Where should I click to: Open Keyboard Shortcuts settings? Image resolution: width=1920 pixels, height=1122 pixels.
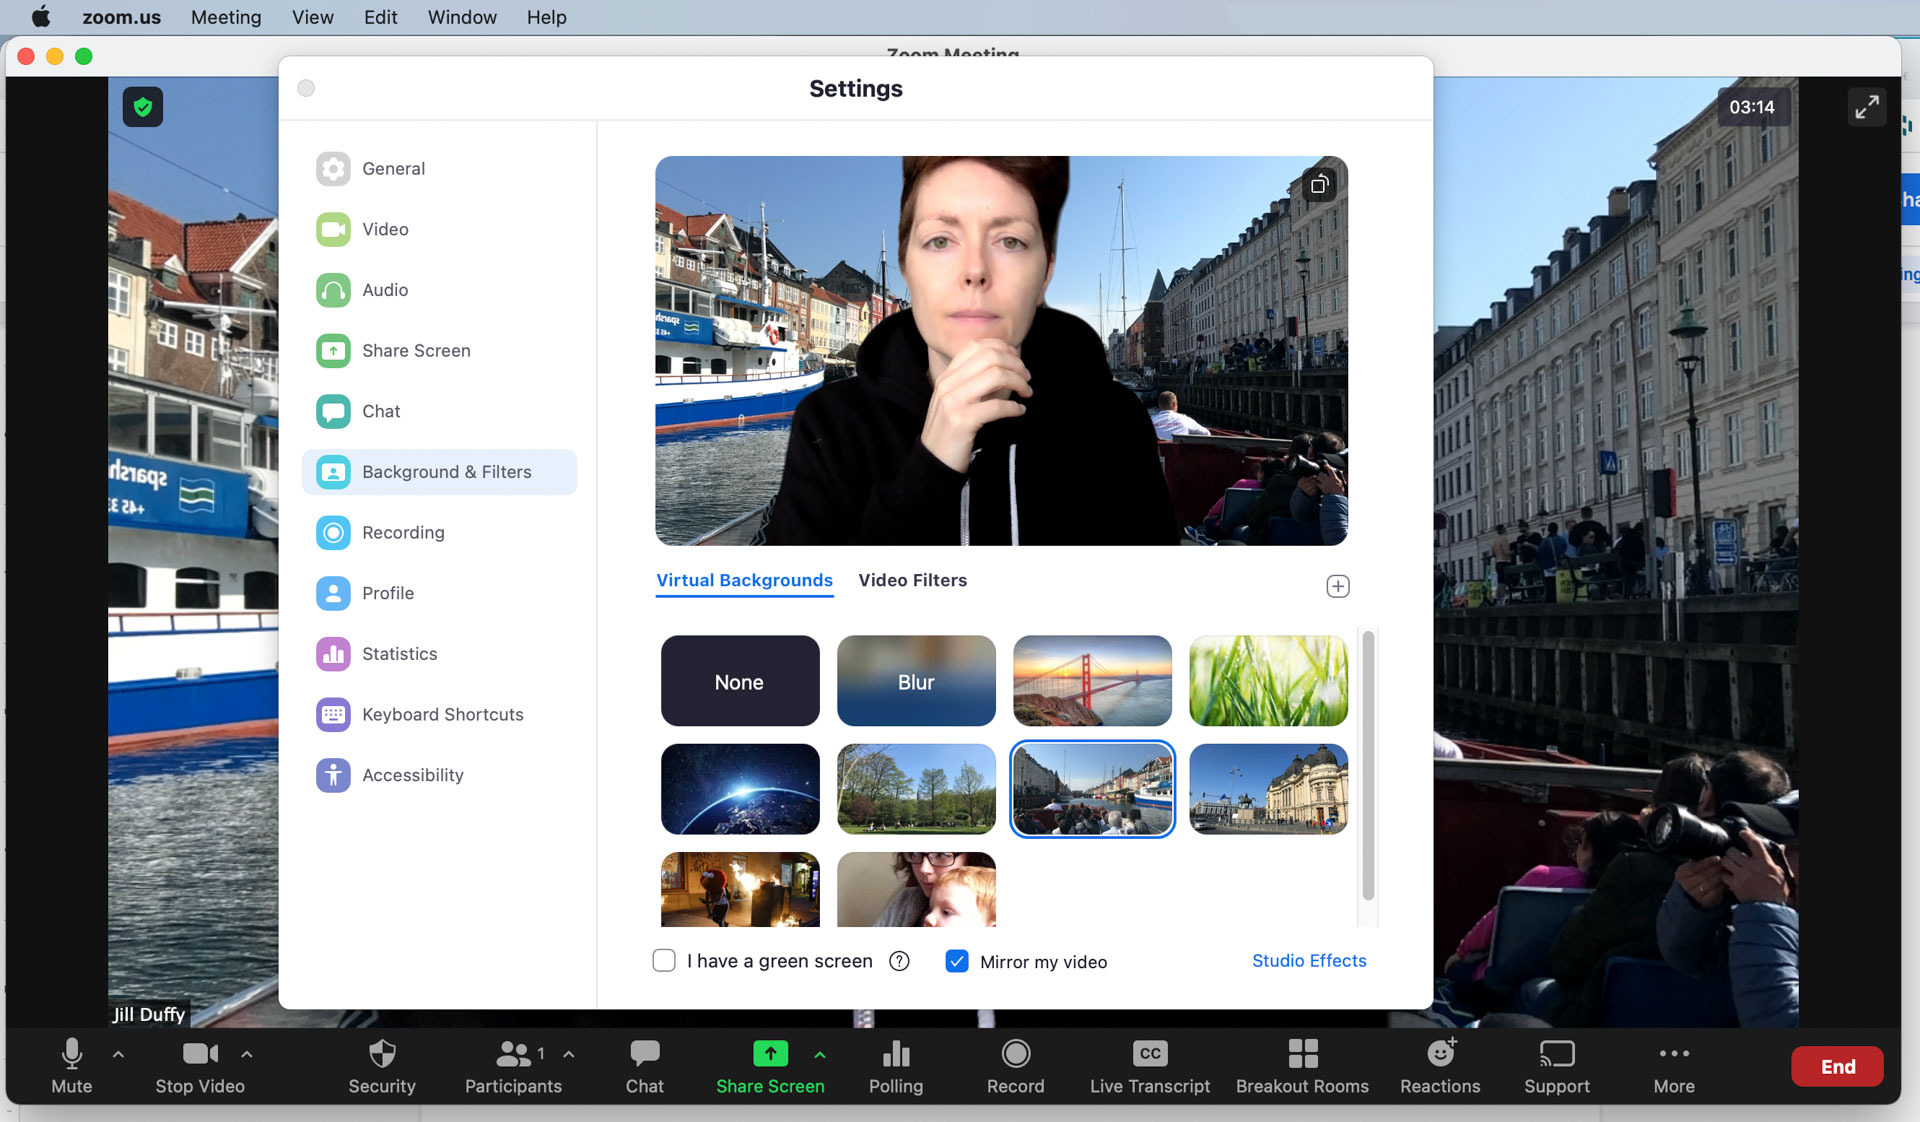pyautogui.click(x=439, y=714)
